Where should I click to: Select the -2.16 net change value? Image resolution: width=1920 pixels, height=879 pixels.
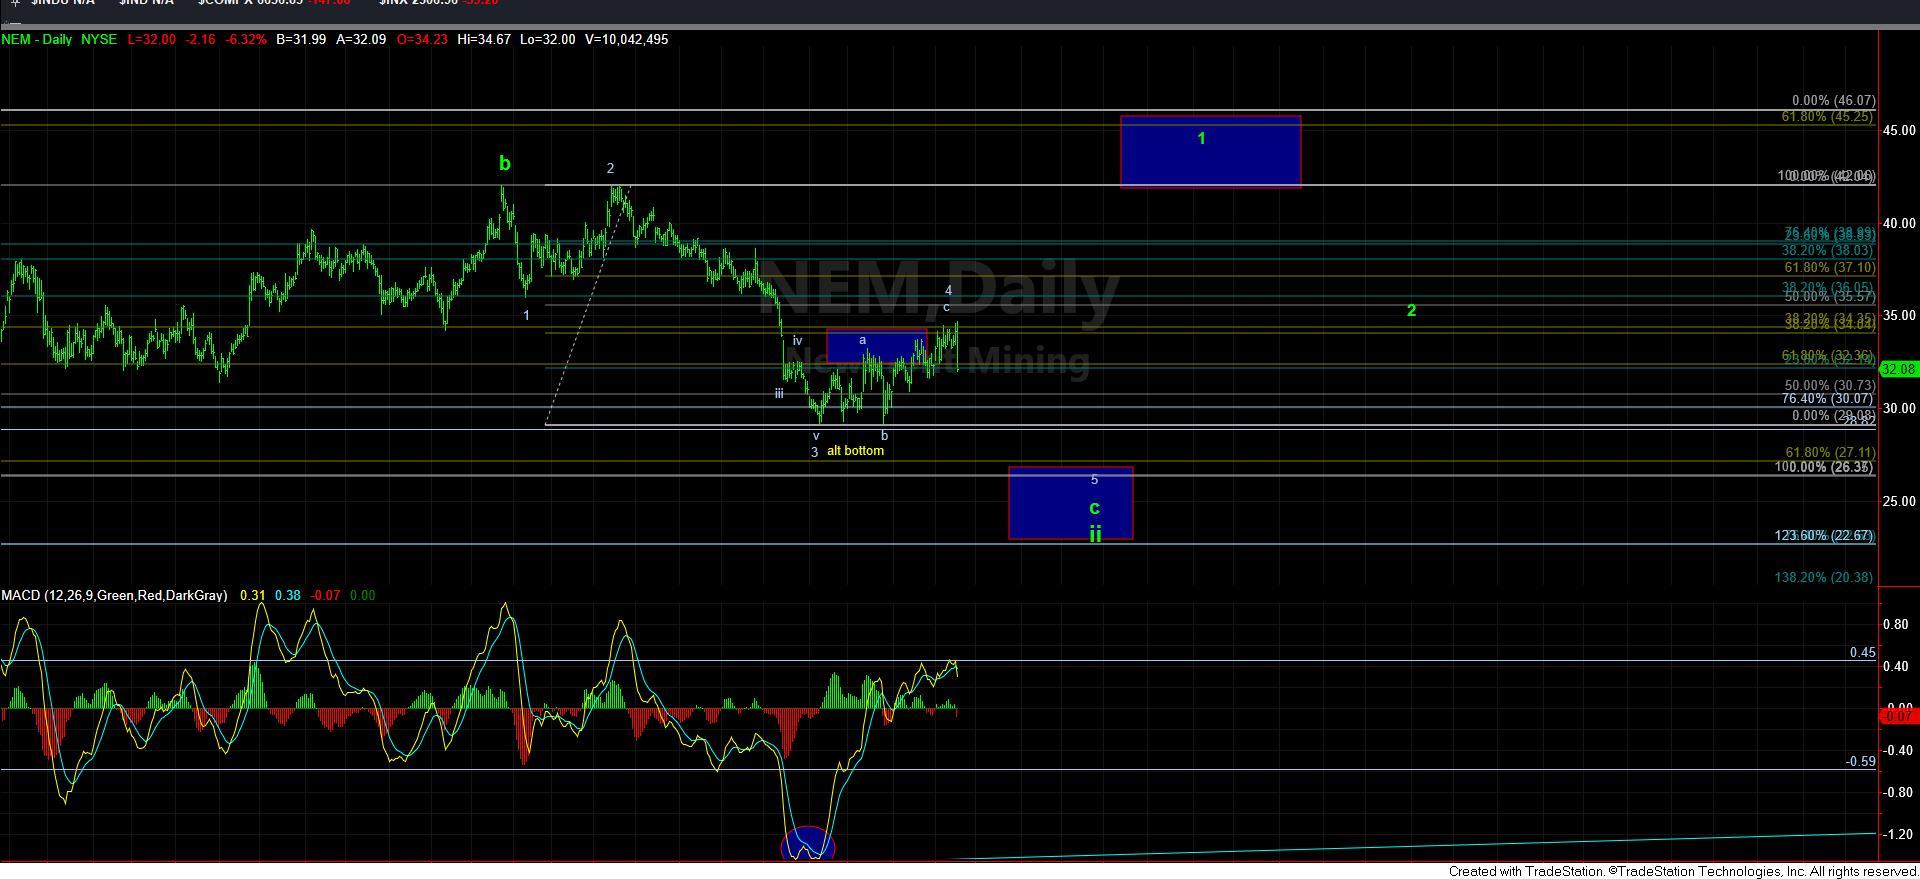coord(202,39)
